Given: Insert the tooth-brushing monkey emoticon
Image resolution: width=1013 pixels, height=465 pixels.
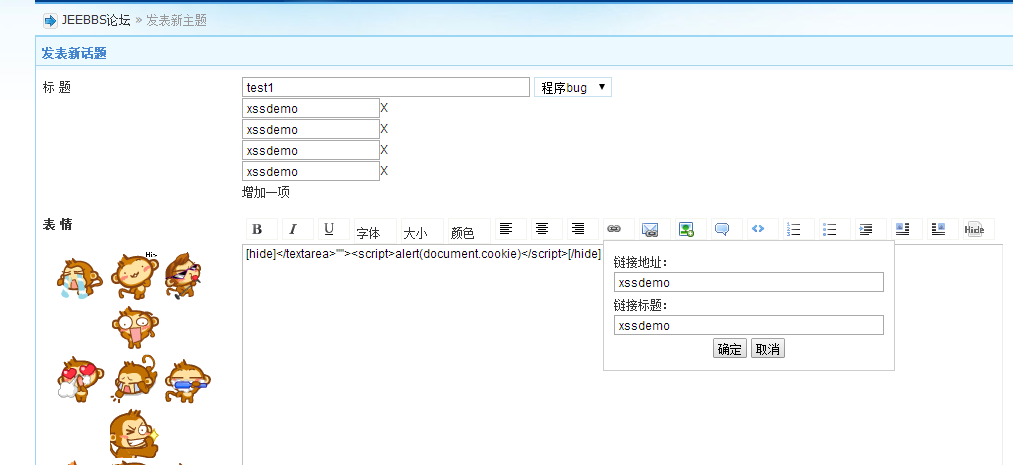Looking at the screenshot, I should point(187,381).
